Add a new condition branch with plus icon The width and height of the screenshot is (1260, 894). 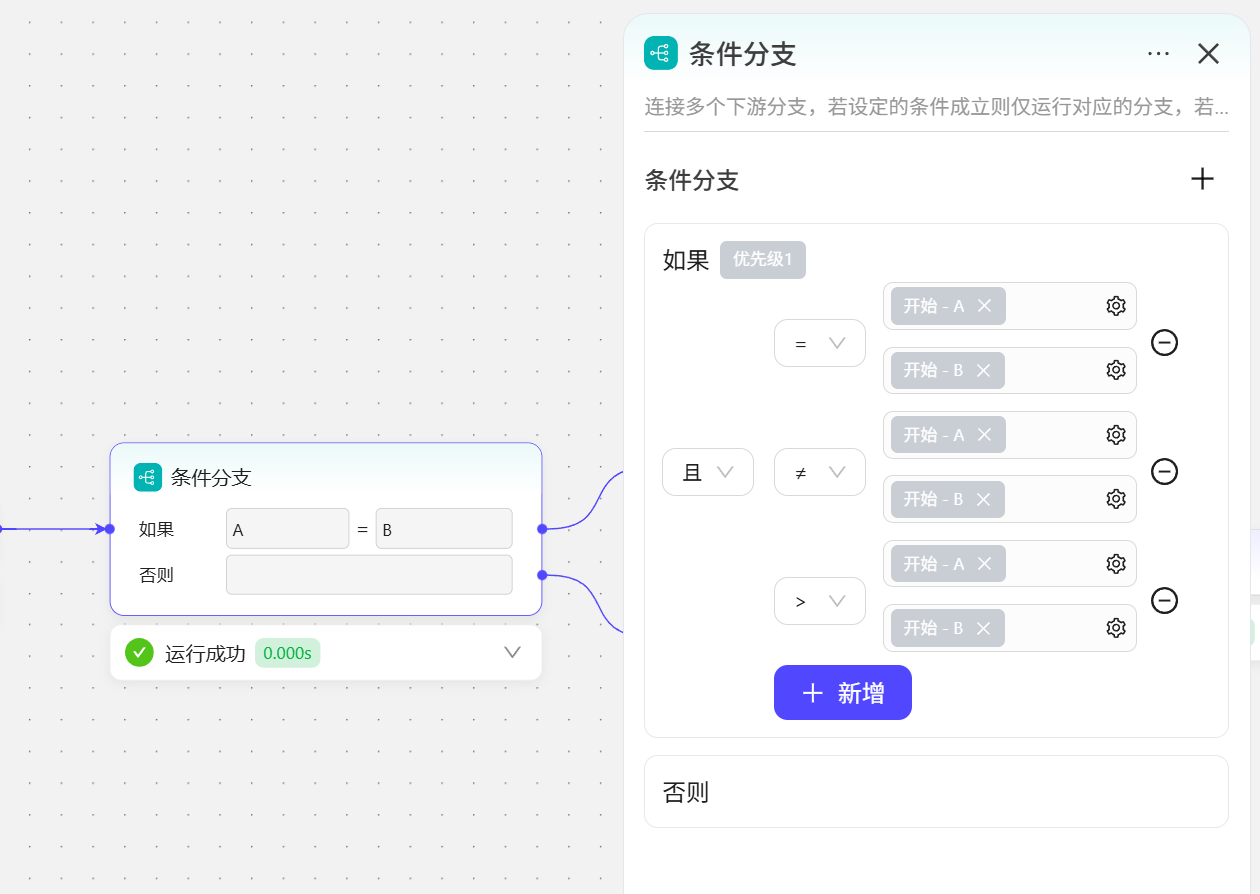pyautogui.click(x=1202, y=179)
